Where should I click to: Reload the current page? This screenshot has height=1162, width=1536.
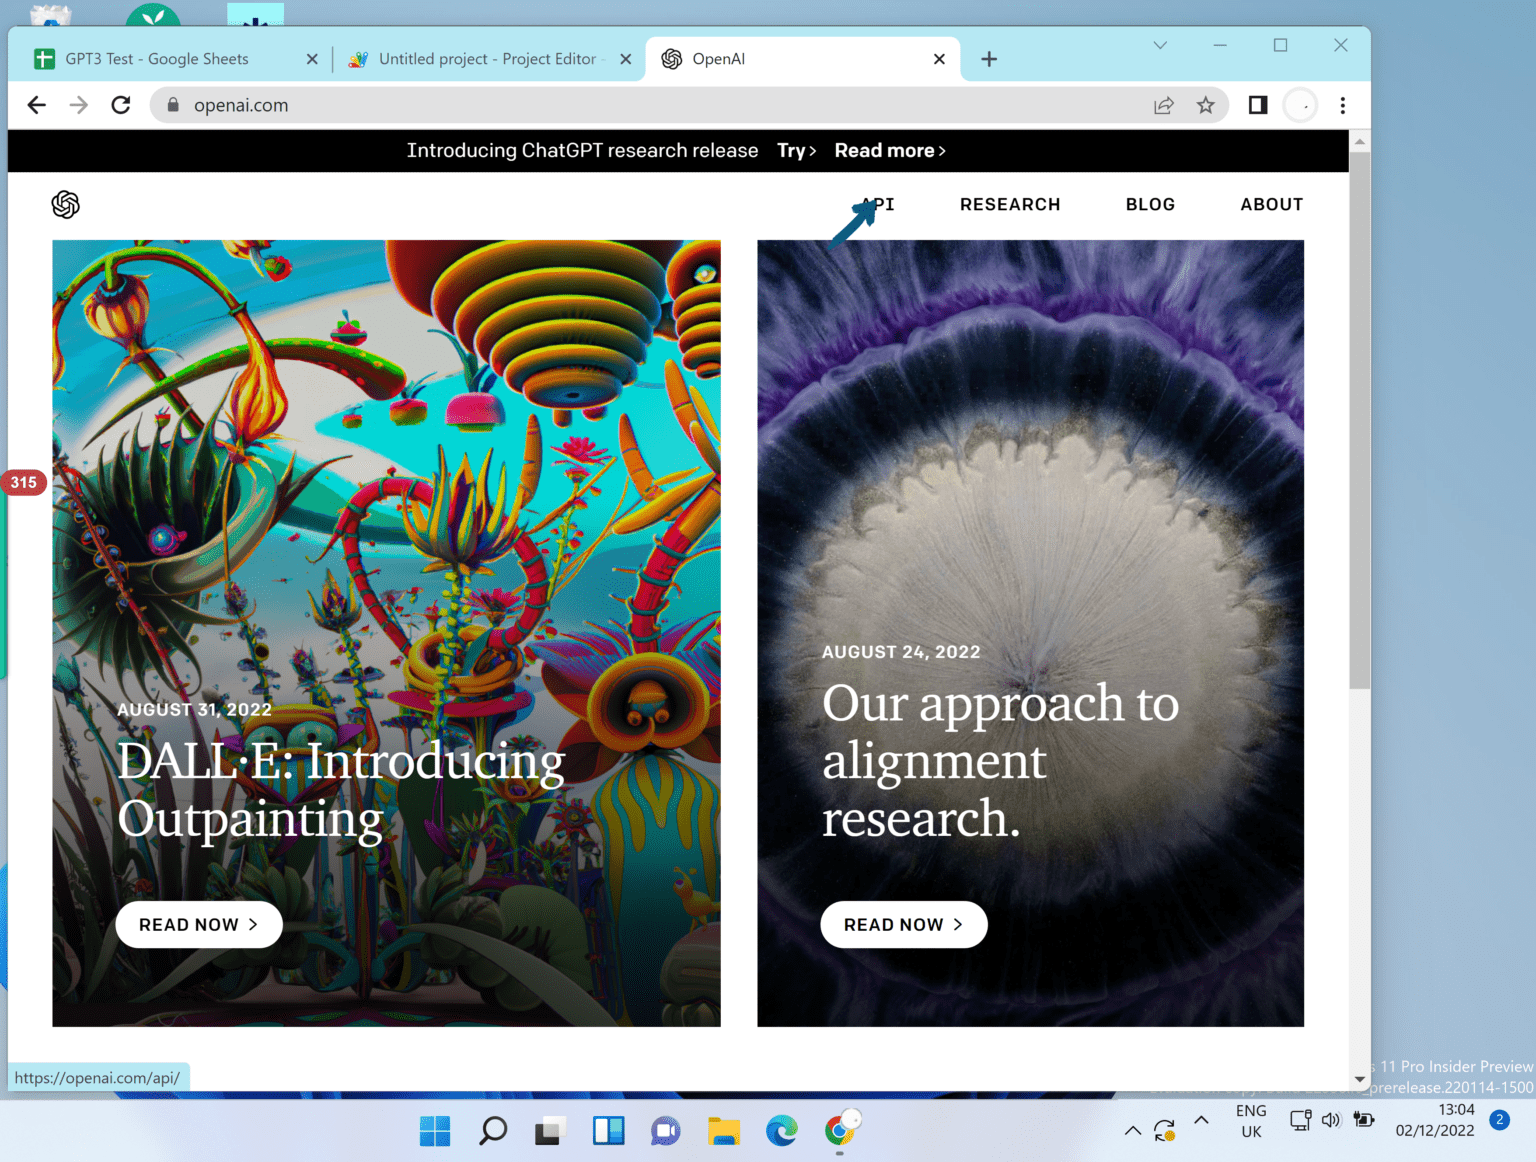pyautogui.click(x=121, y=104)
